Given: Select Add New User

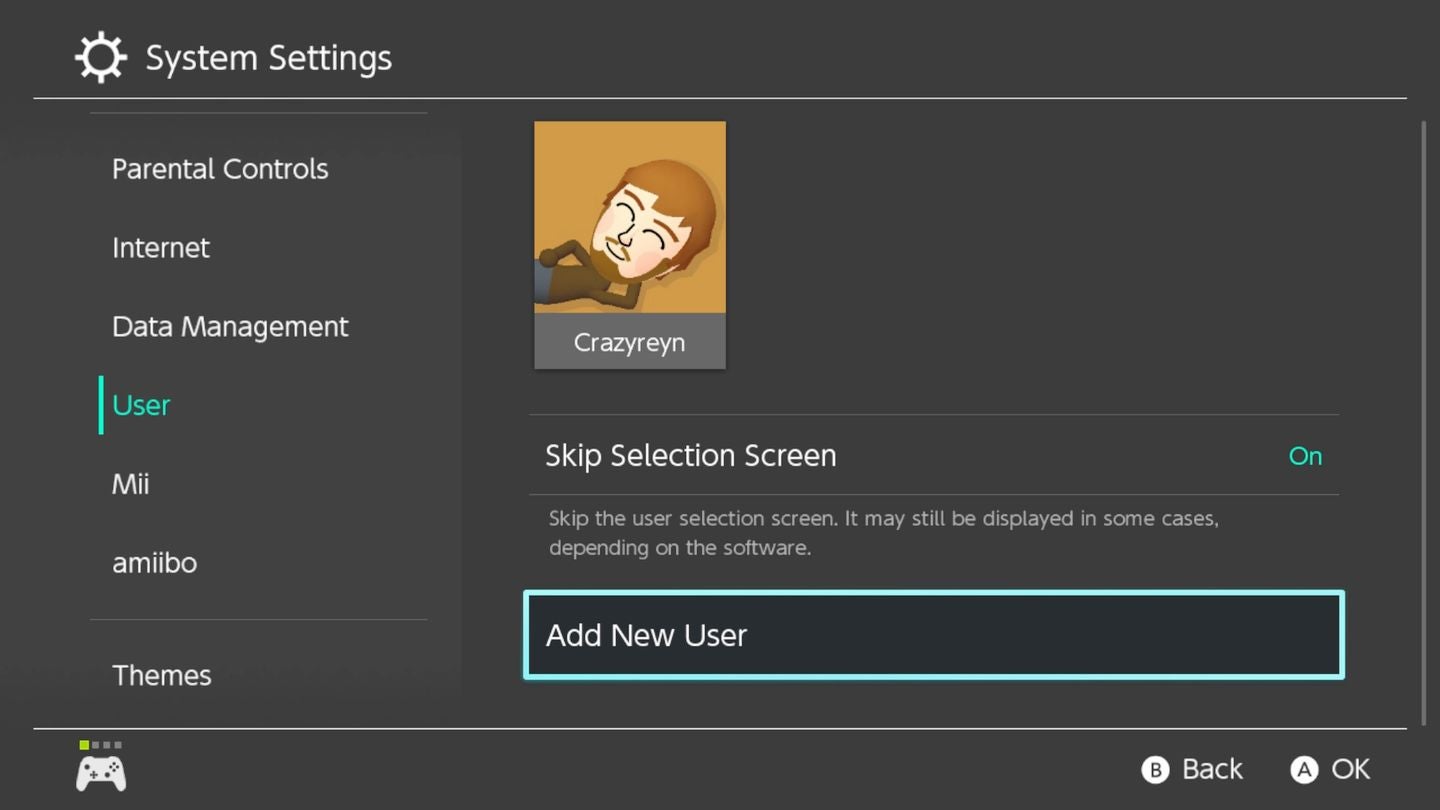Looking at the screenshot, I should (x=933, y=635).
